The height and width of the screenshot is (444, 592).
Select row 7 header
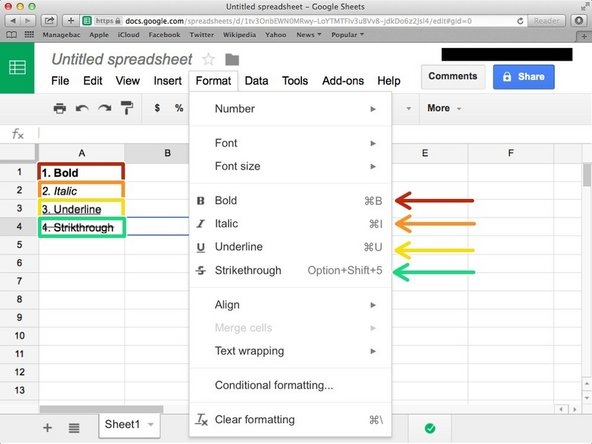19,281
